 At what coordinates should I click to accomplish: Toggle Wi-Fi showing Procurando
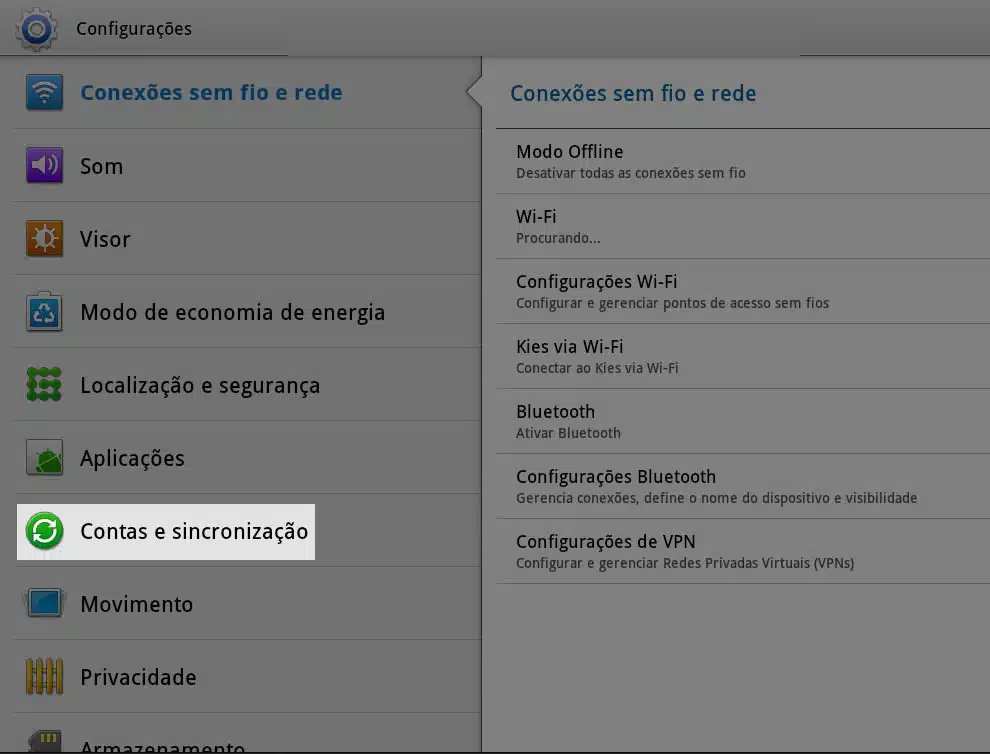pyautogui.click(x=742, y=227)
